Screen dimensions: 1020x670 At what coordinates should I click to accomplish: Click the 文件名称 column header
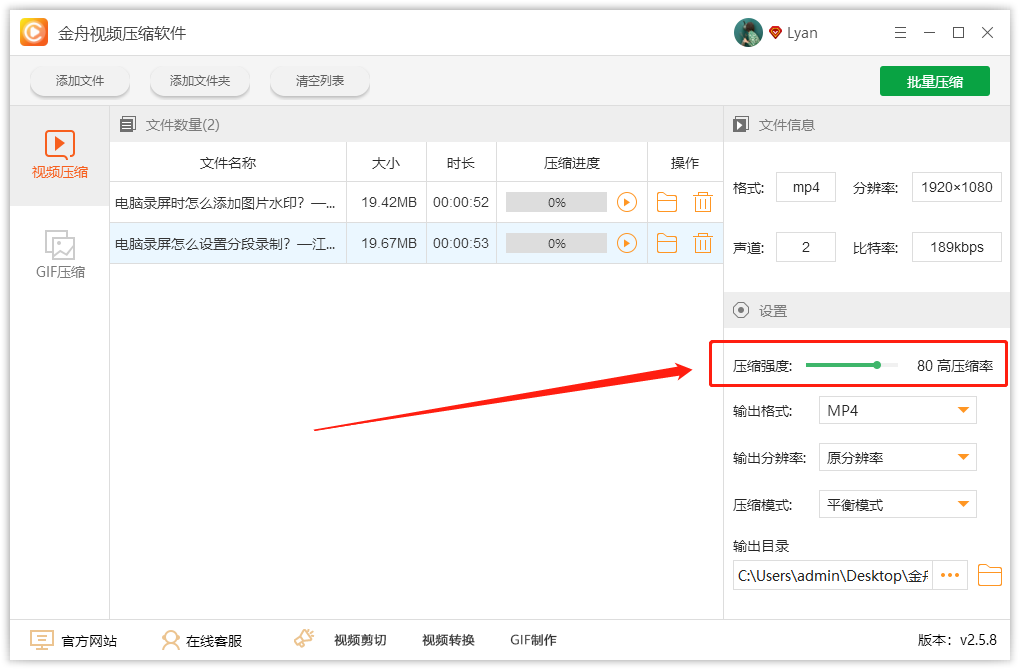228,163
